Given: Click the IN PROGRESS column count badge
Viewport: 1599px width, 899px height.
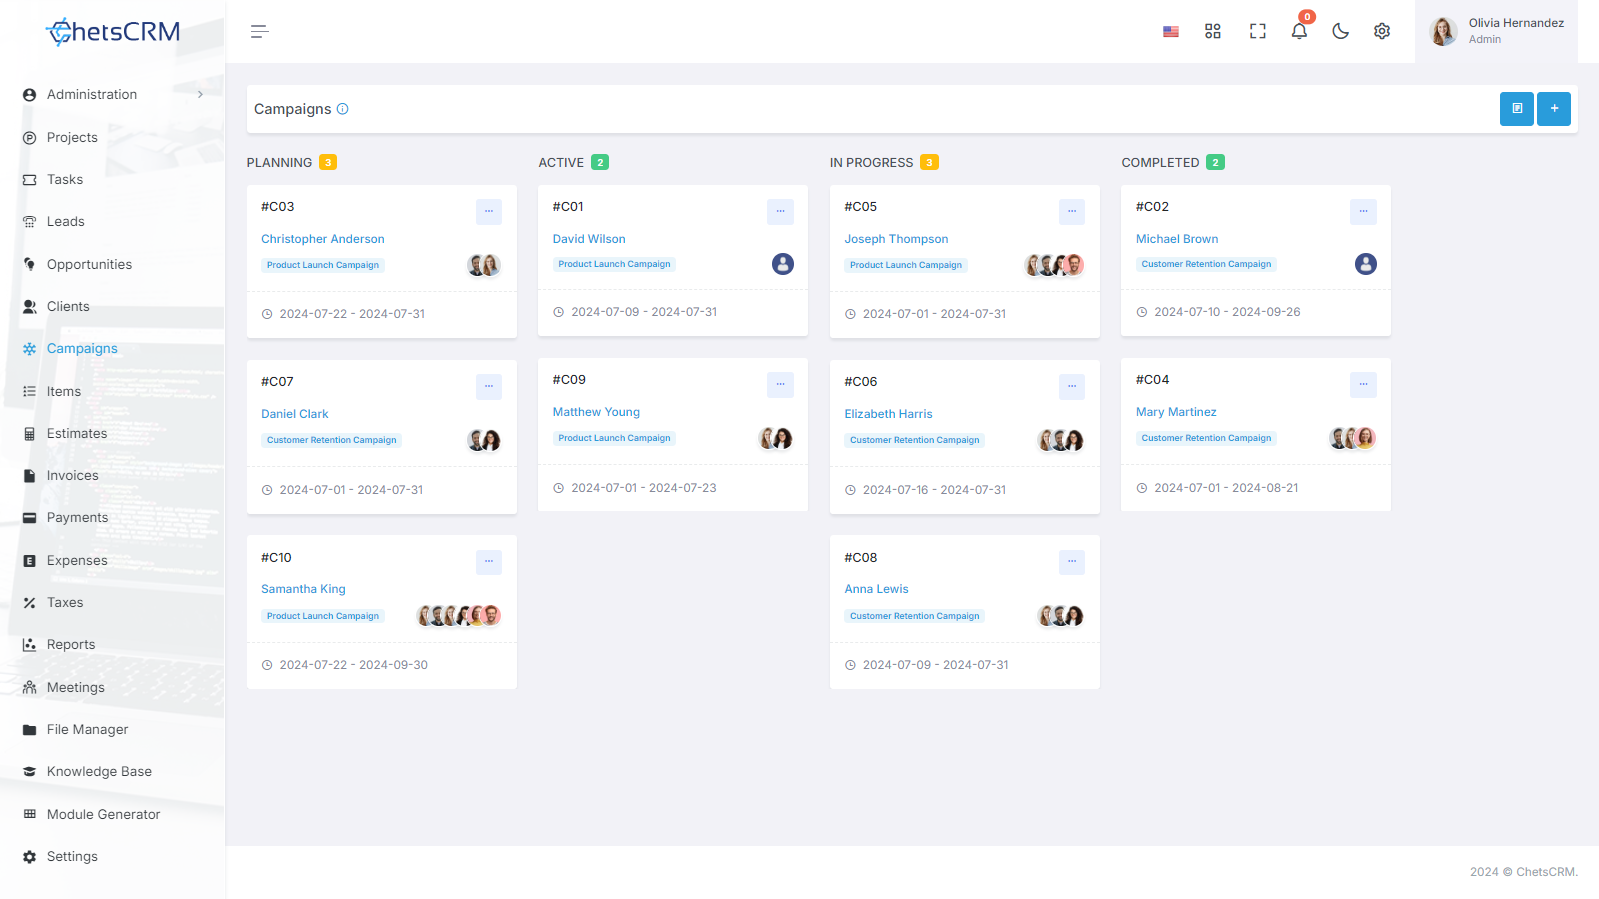Looking at the screenshot, I should (929, 162).
